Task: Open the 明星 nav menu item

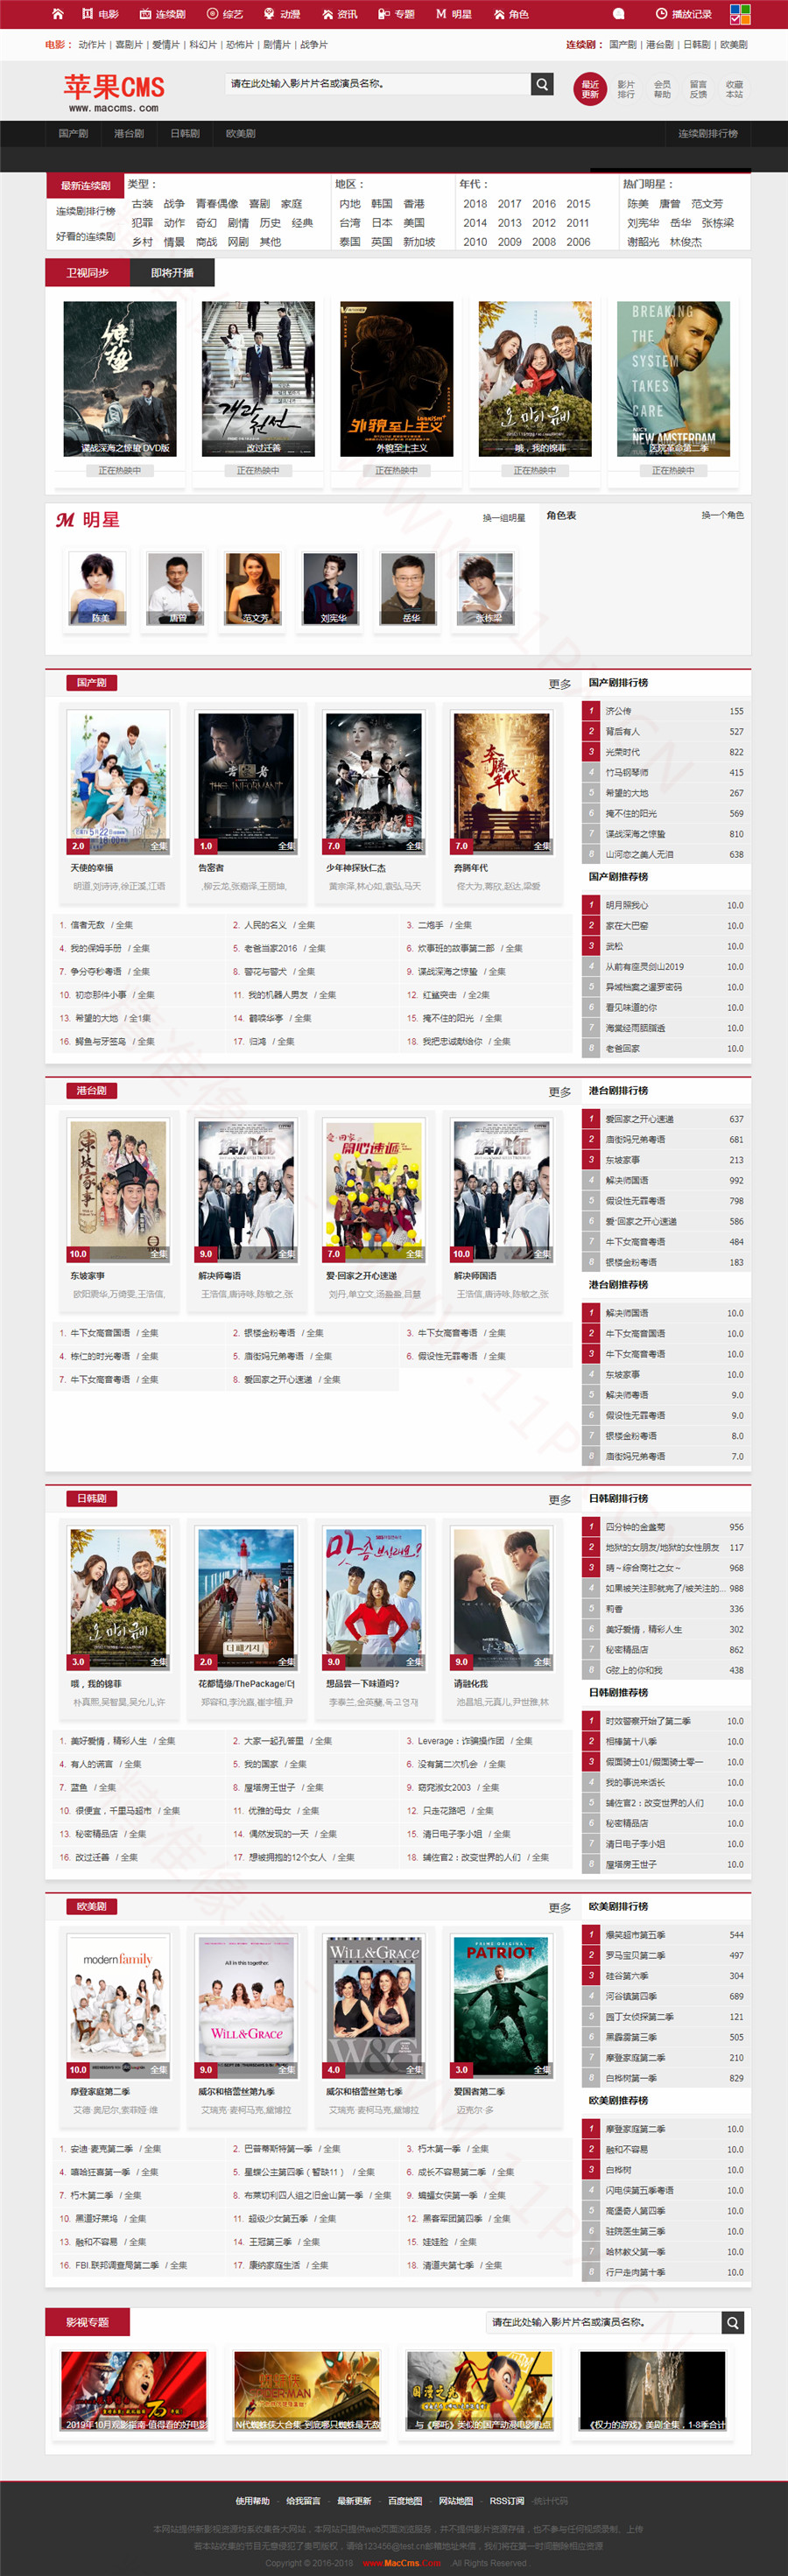Action: (454, 14)
